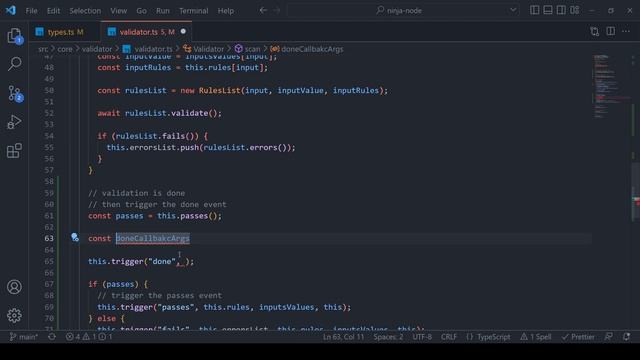Click line number 67 in gutter

click(49, 284)
